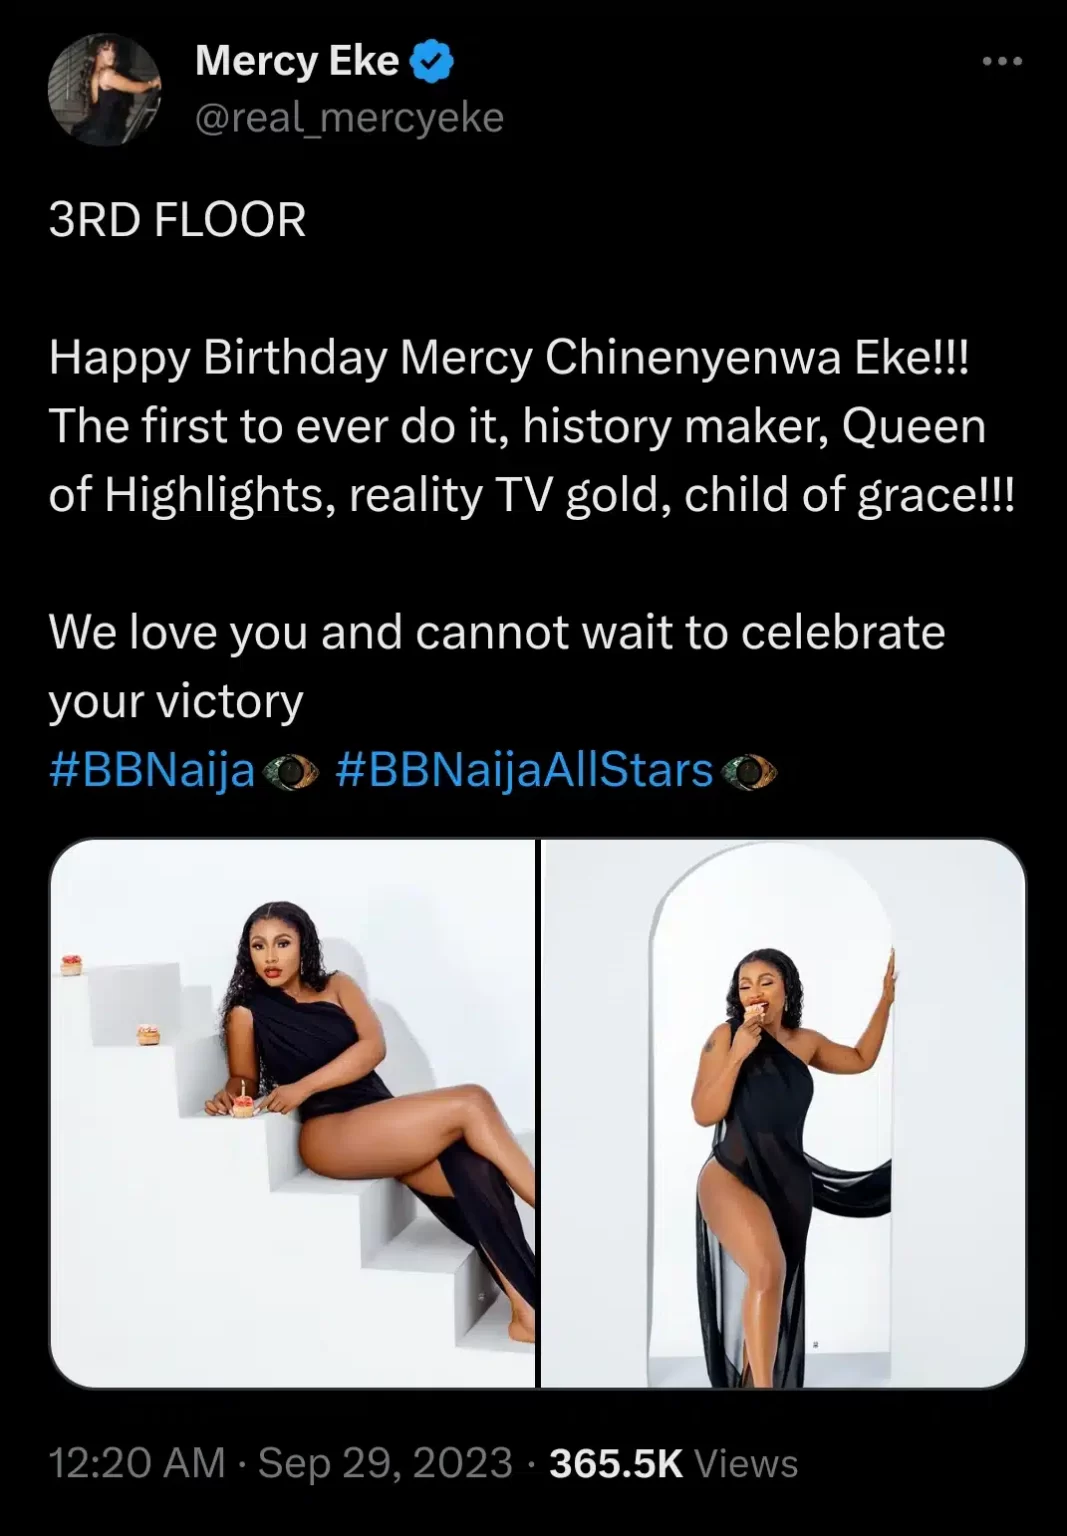Screen dimensions: 1067x1536
Task: Click the 'Happy Birthday Mercy Chinenyenwa Eke' line
Action: click(508, 358)
